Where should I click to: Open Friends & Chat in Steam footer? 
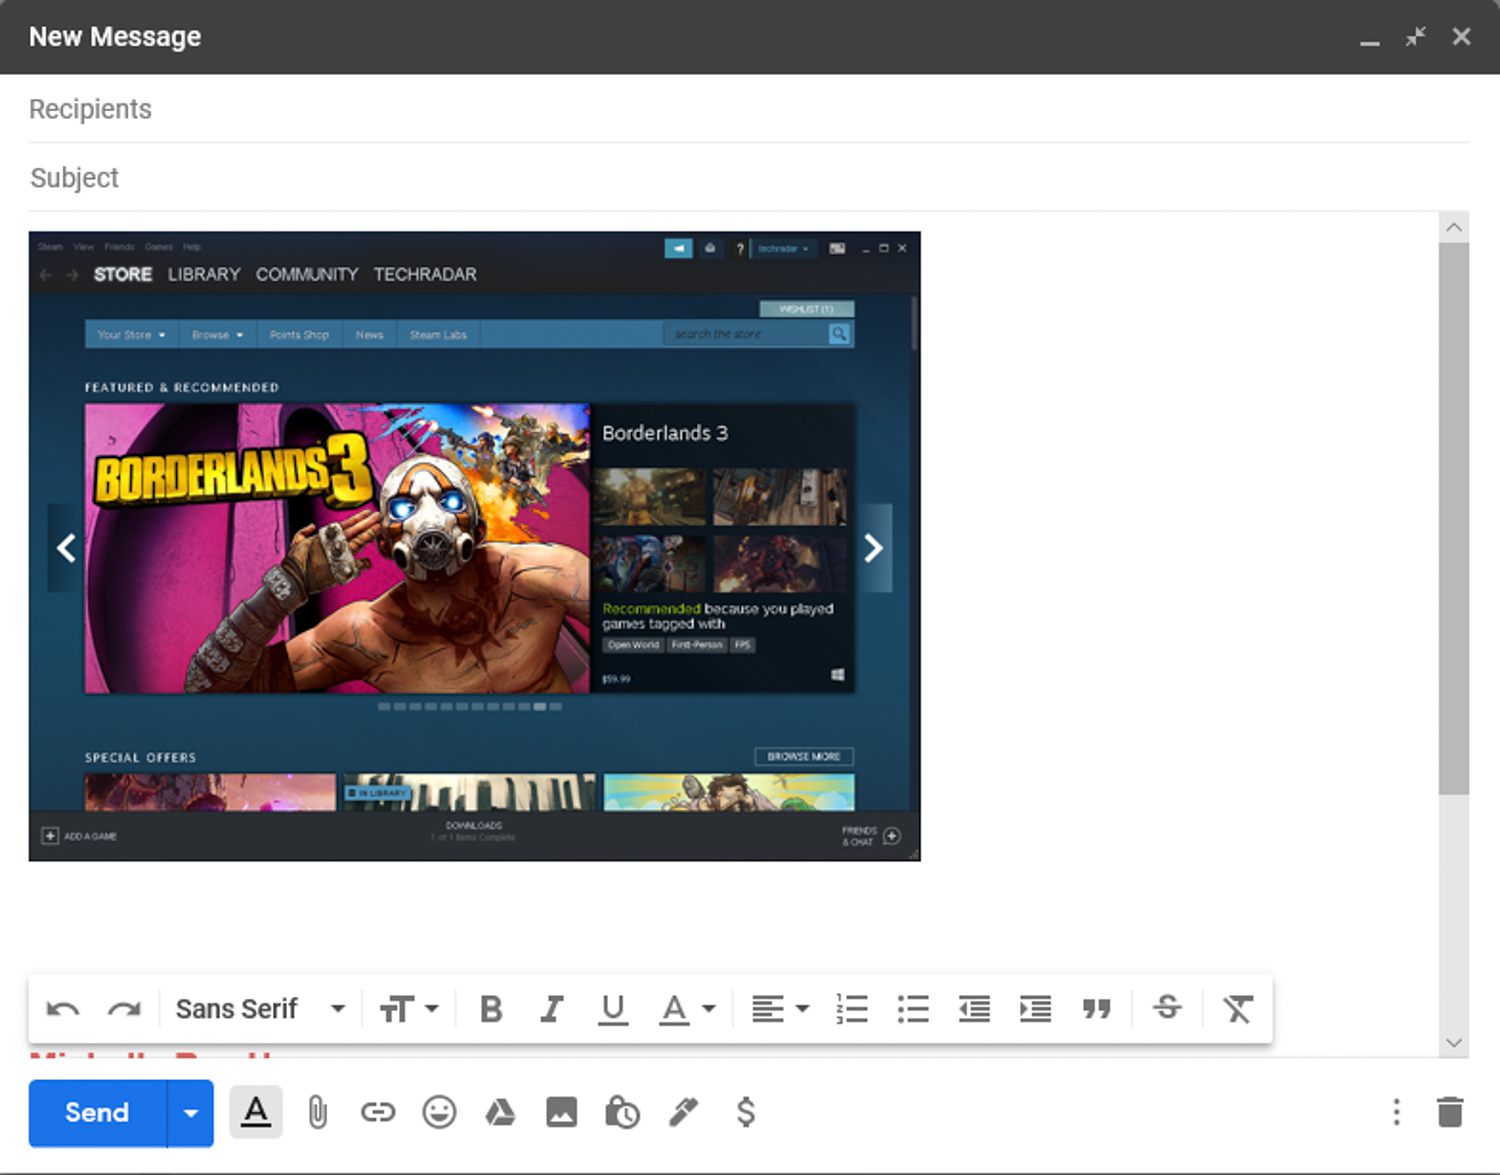pos(871,836)
